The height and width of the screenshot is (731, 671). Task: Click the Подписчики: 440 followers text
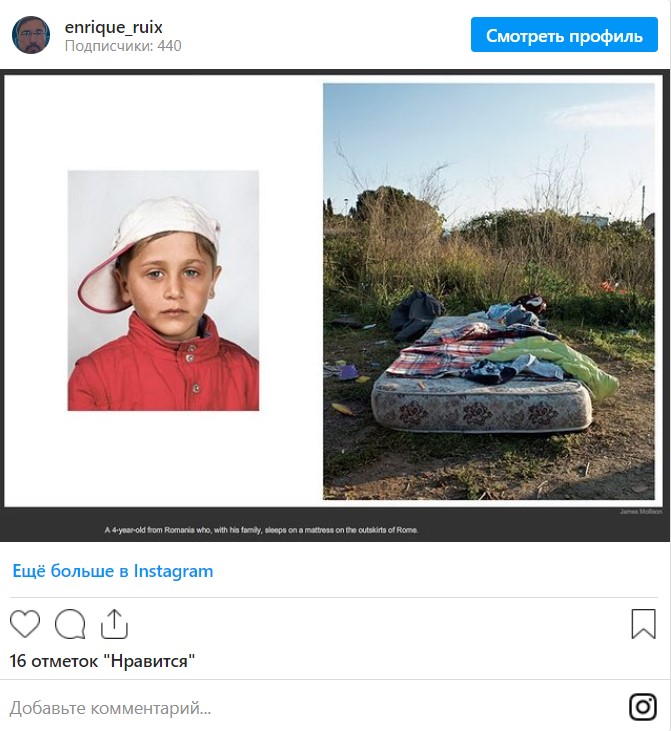click(123, 46)
